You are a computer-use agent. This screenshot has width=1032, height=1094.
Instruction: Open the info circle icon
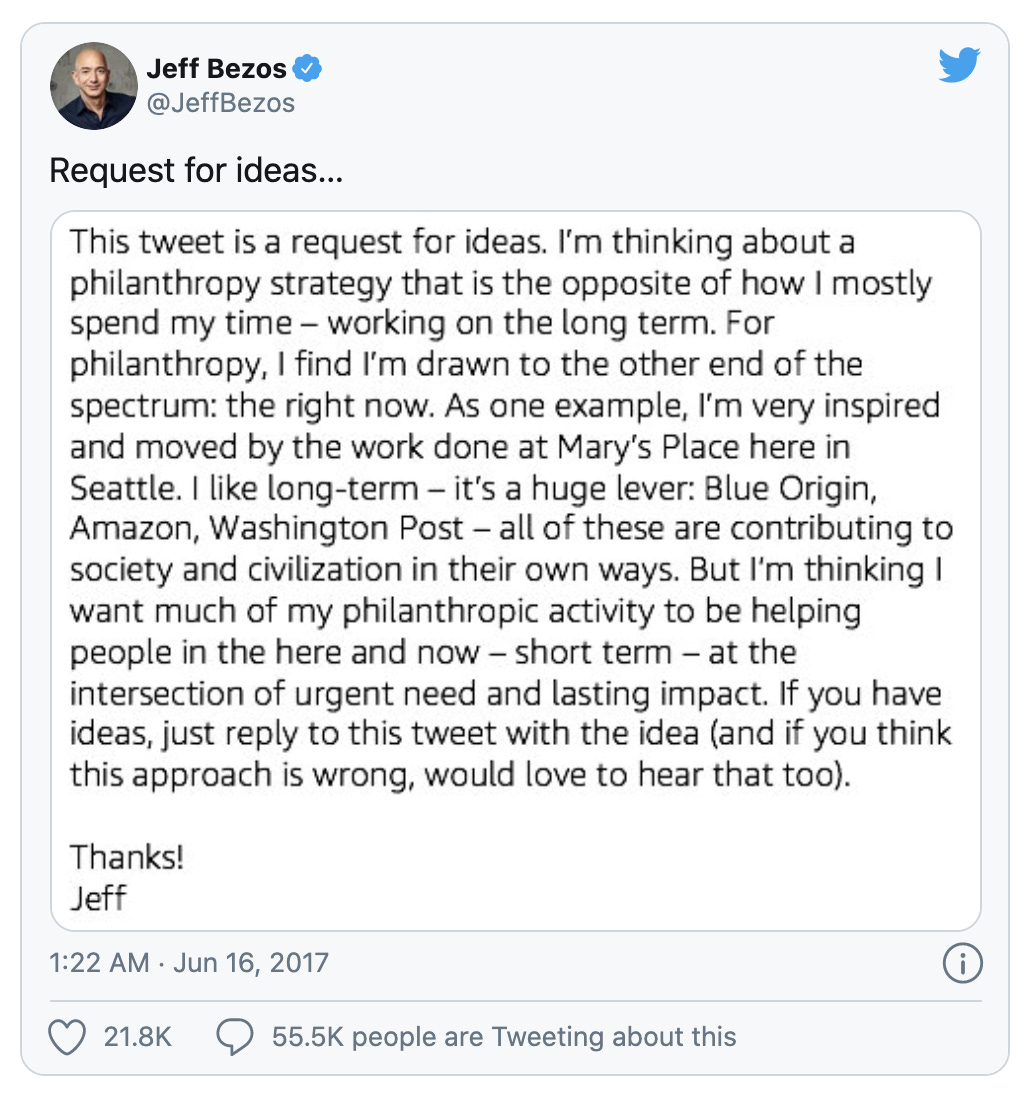[962, 964]
